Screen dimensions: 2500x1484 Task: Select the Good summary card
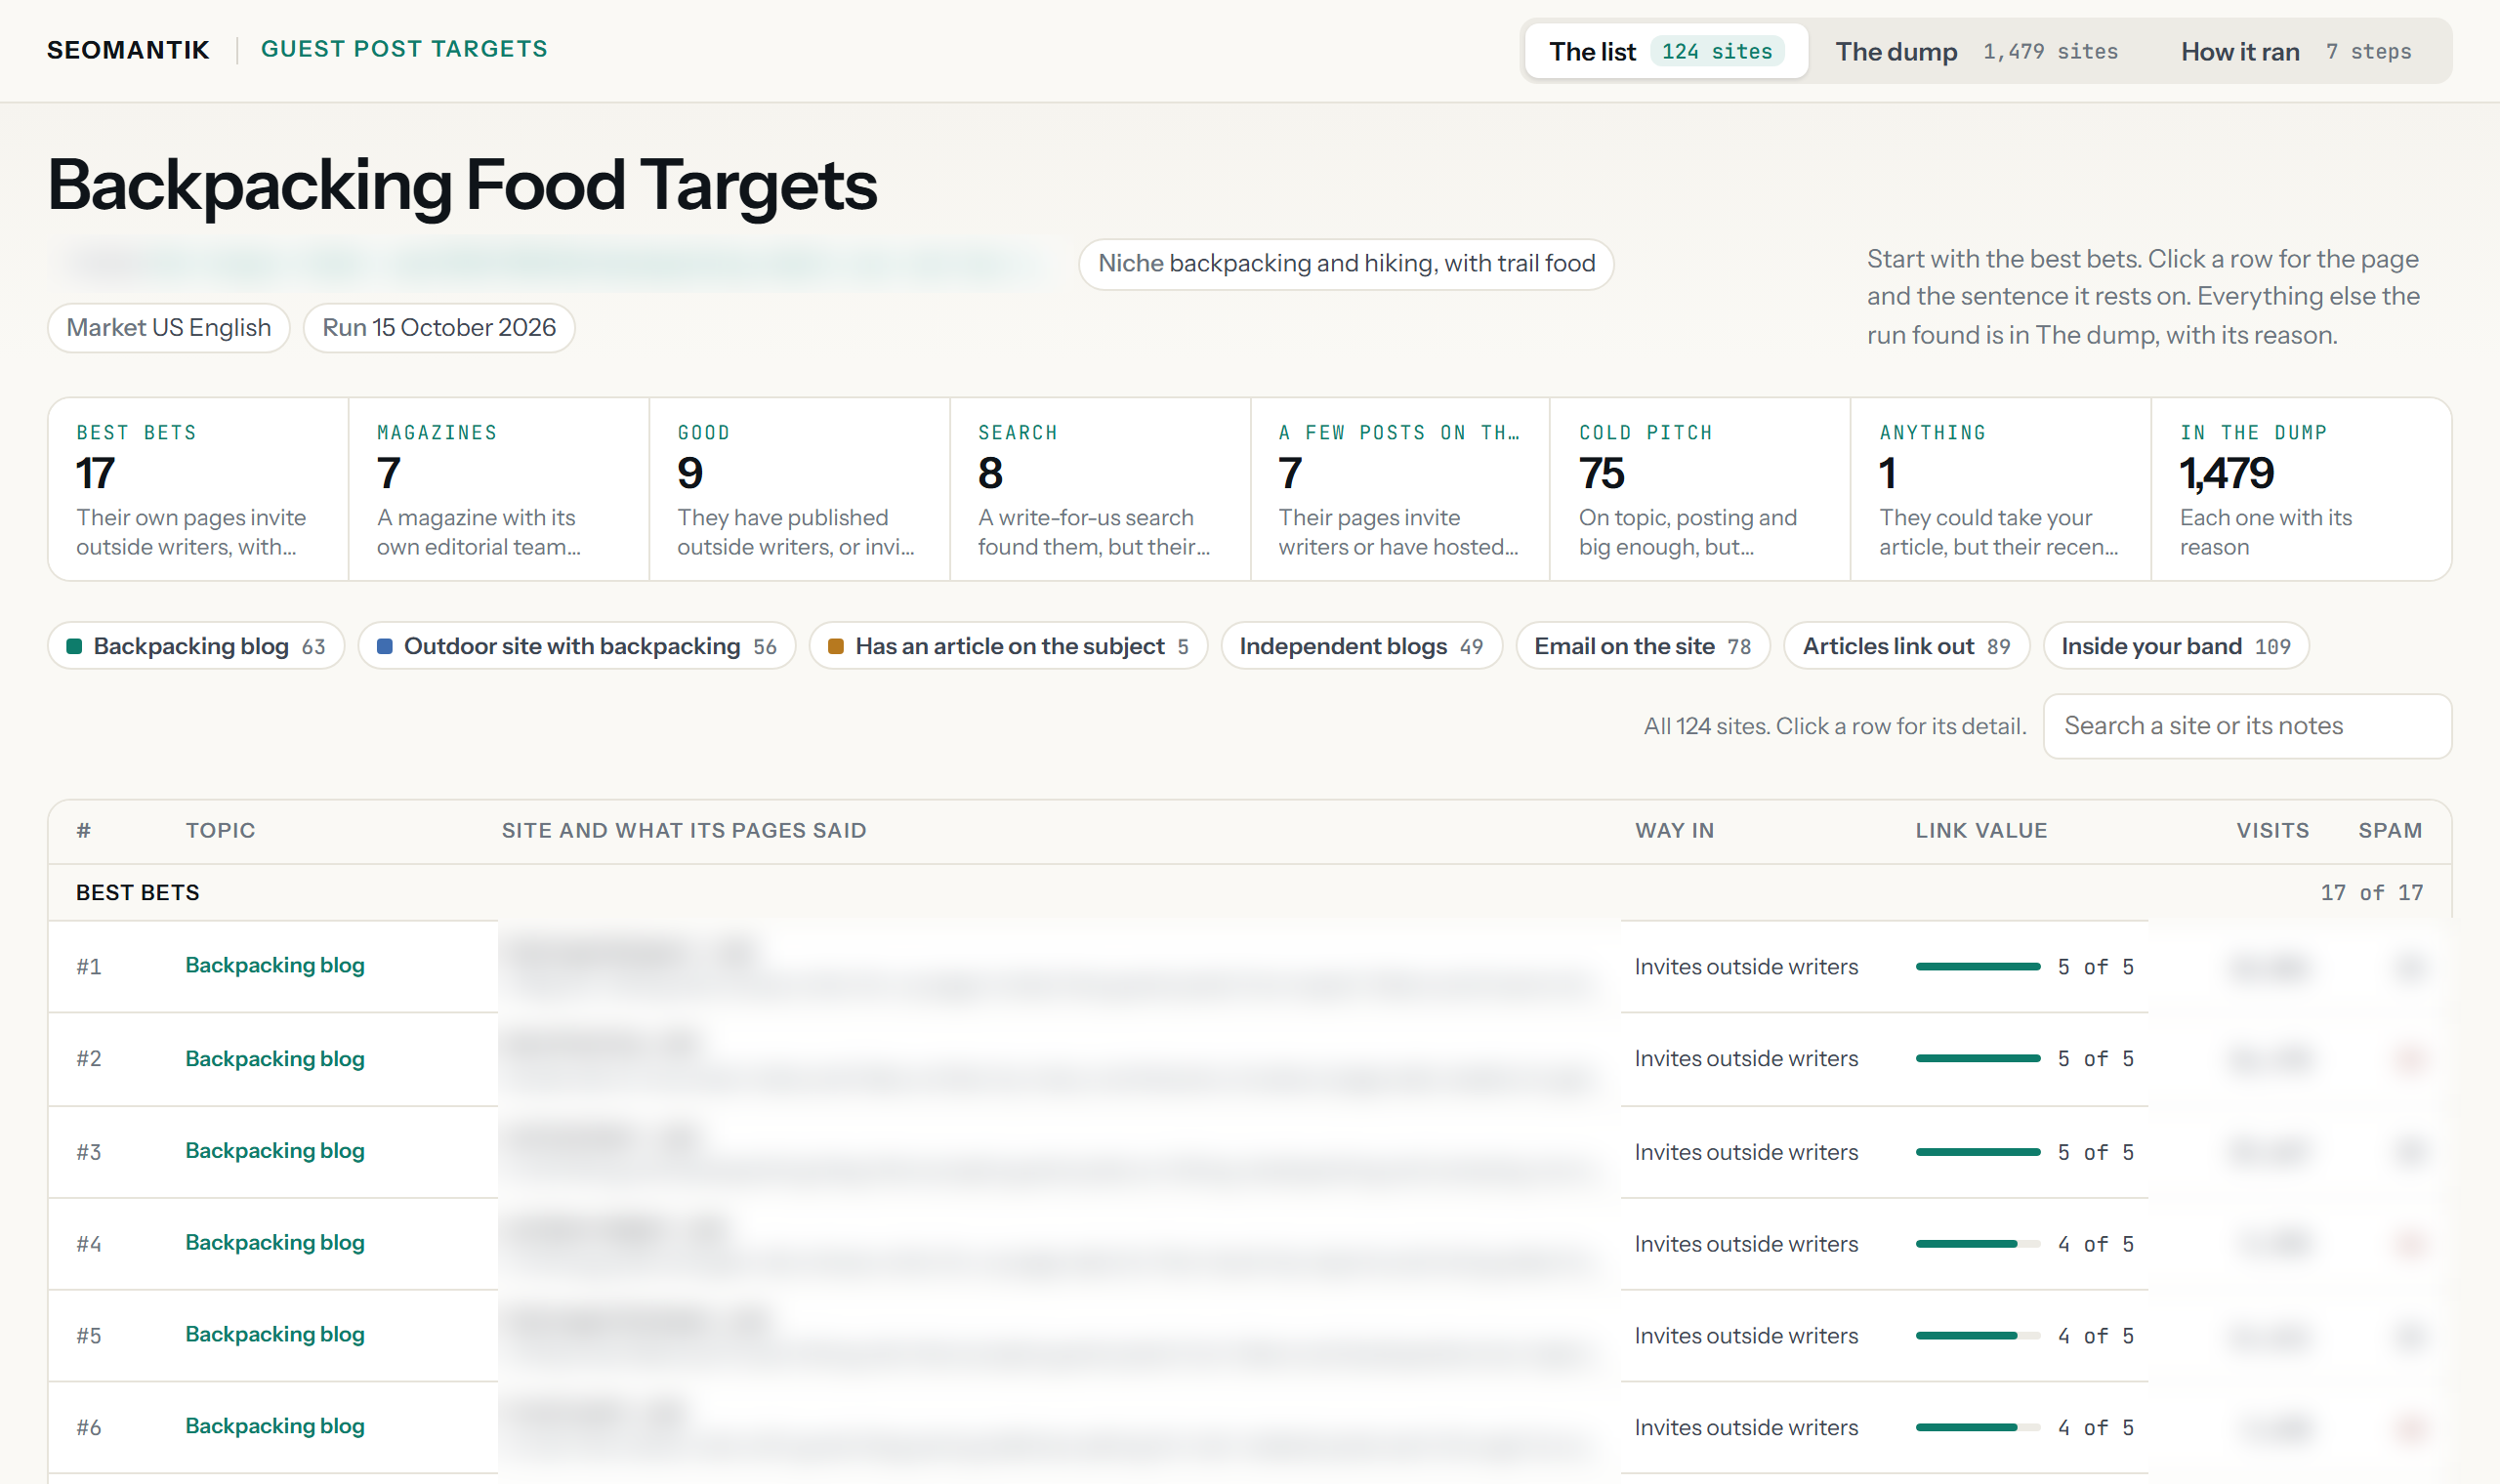click(x=799, y=489)
